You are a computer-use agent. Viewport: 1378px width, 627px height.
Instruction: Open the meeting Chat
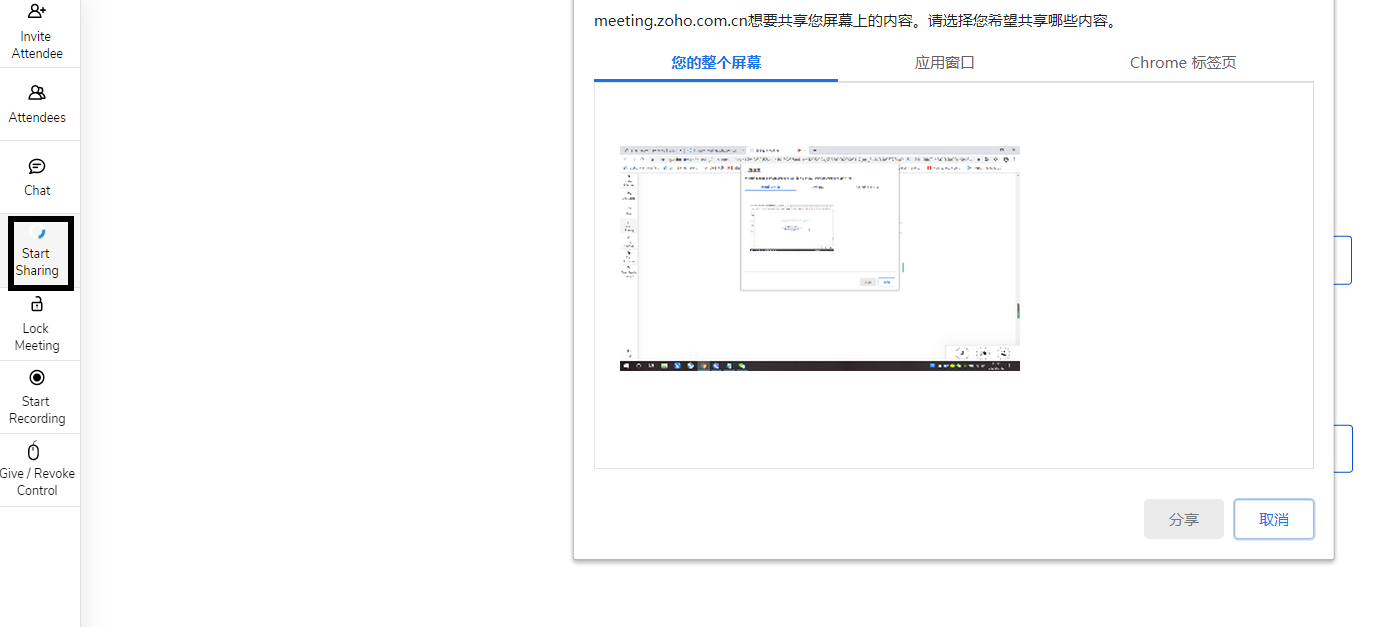pyautogui.click(x=36, y=177)
